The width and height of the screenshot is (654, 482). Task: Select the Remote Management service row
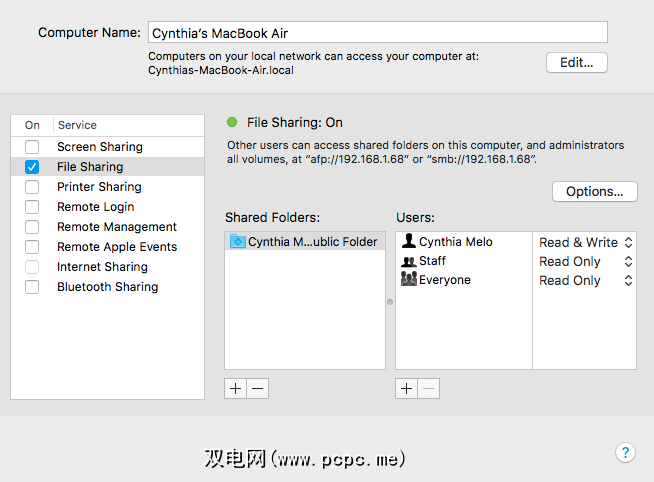tap(108, 227)
